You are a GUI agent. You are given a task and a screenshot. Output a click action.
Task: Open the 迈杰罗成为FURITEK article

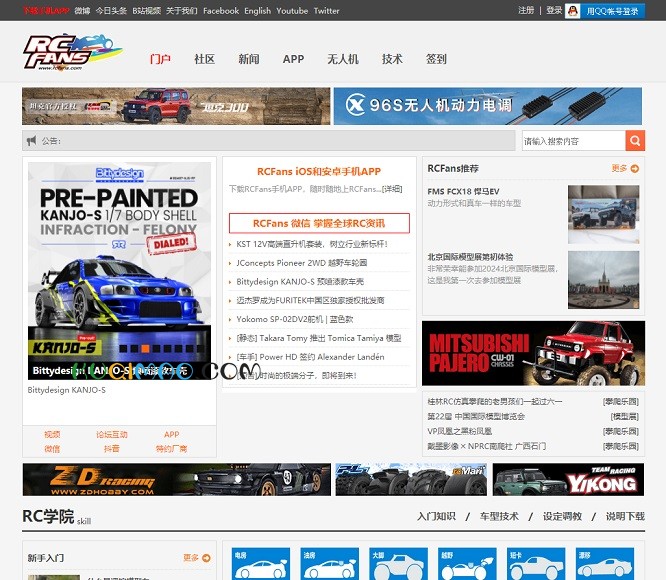pyautogui.click(x=310, y=300)
